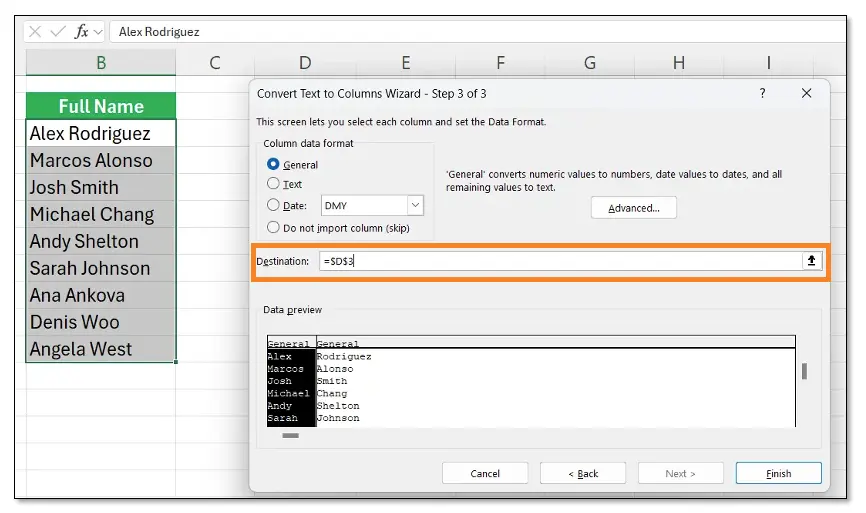Select the General data format radio
Viewport: 866px width, 513px height.
click(273, 164)
